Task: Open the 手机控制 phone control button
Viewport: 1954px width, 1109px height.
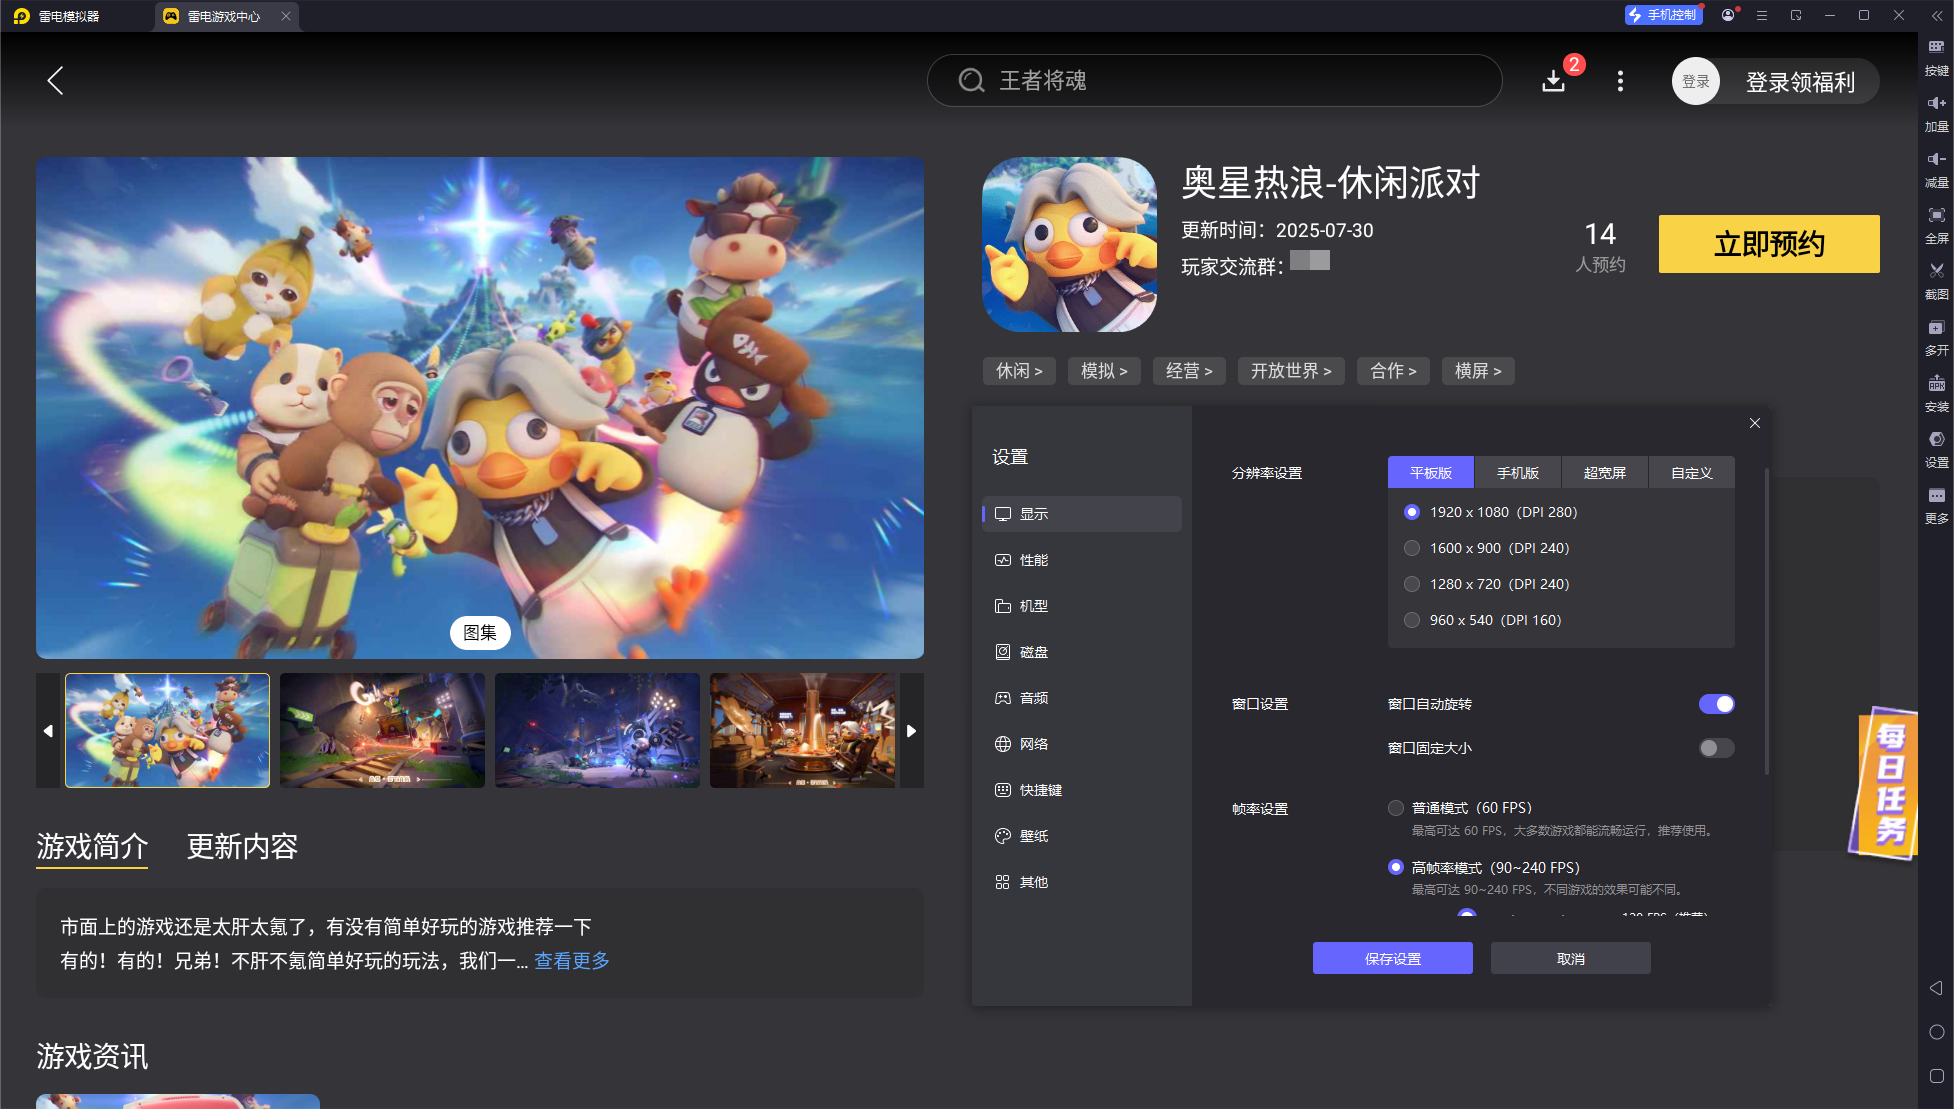Action: pos(1663,15)
